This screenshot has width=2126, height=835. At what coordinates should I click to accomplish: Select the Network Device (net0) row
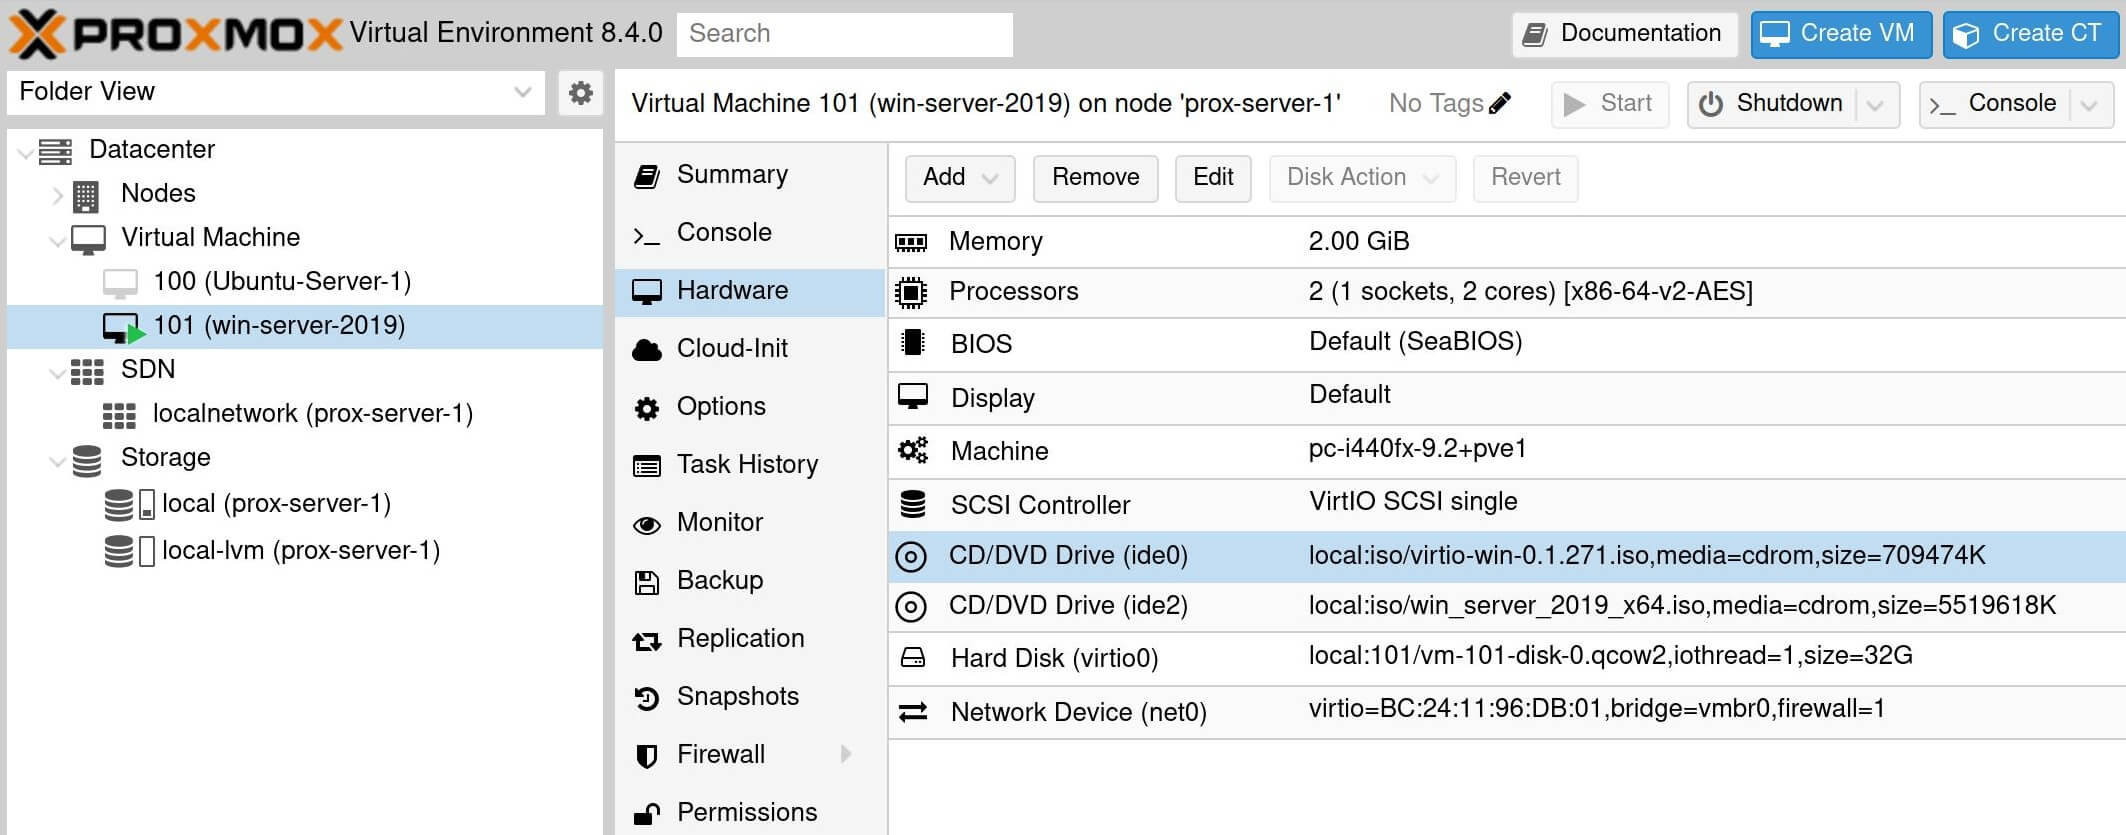click(1507, 712)
